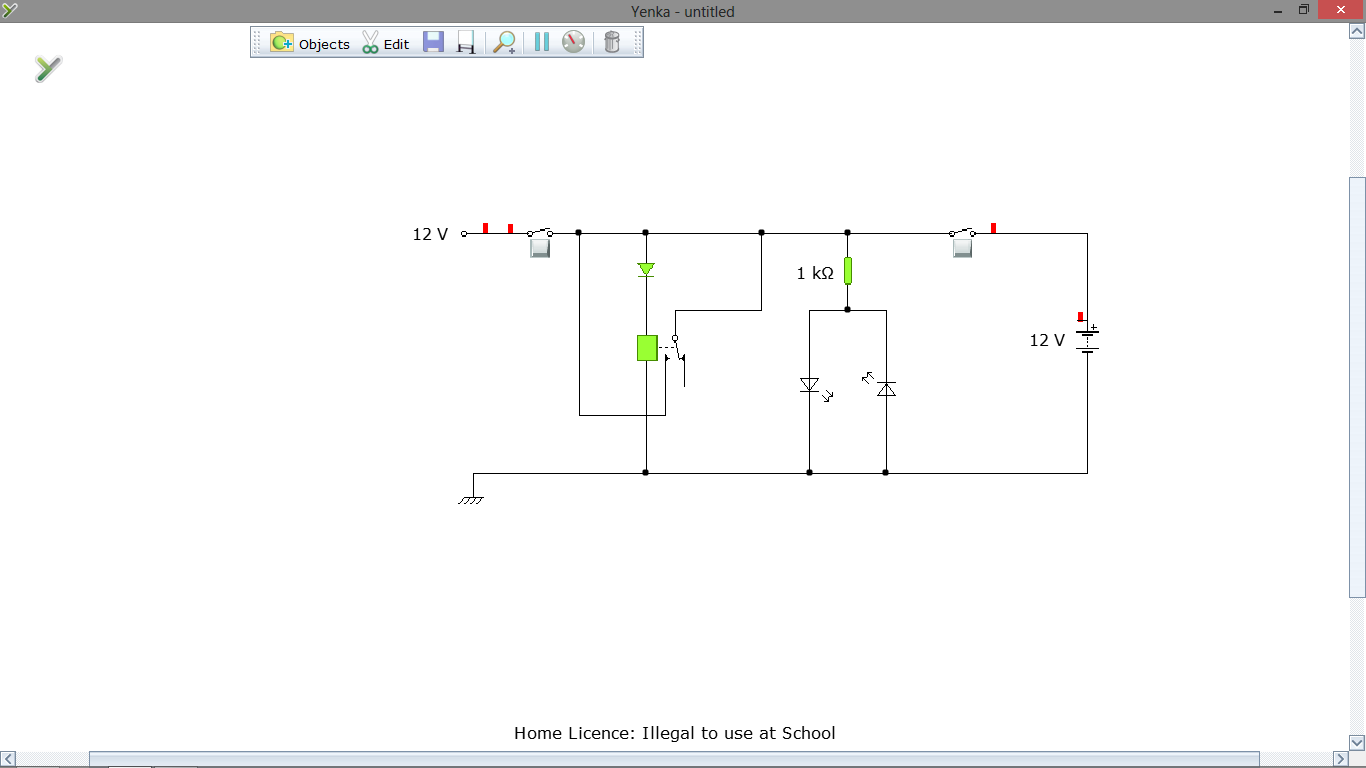The width and height of the screenshot is (1366, 768).
Task: Close the Yenka window
Action: coord(1342,10)
